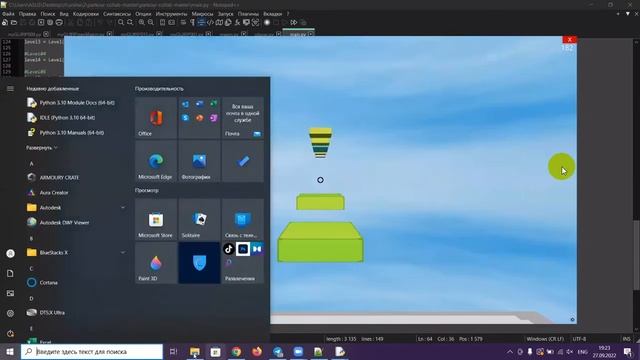Click the letter A index header

coord(31,163)
